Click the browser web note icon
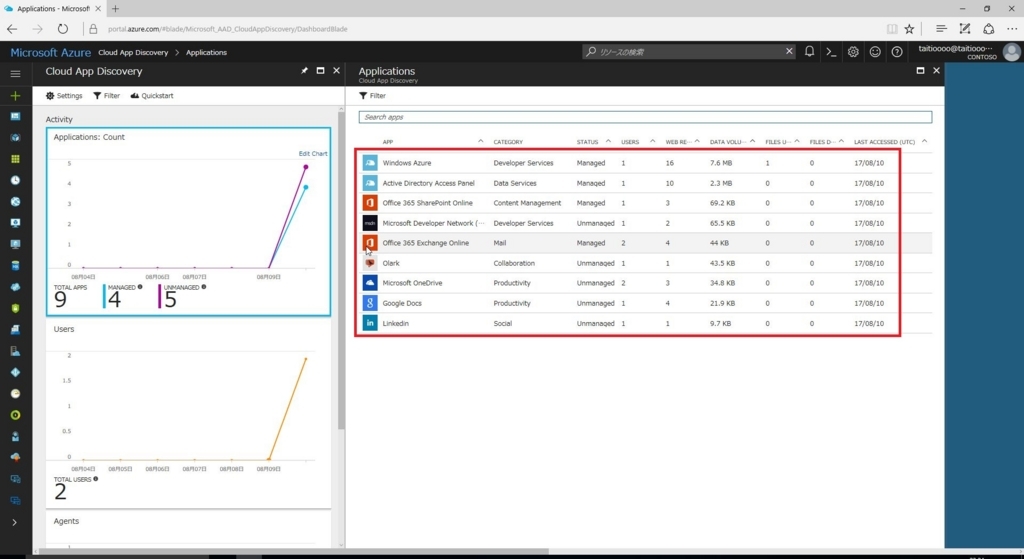The image size is (1024, 559). pyautogui.click(x=965, y=29)
